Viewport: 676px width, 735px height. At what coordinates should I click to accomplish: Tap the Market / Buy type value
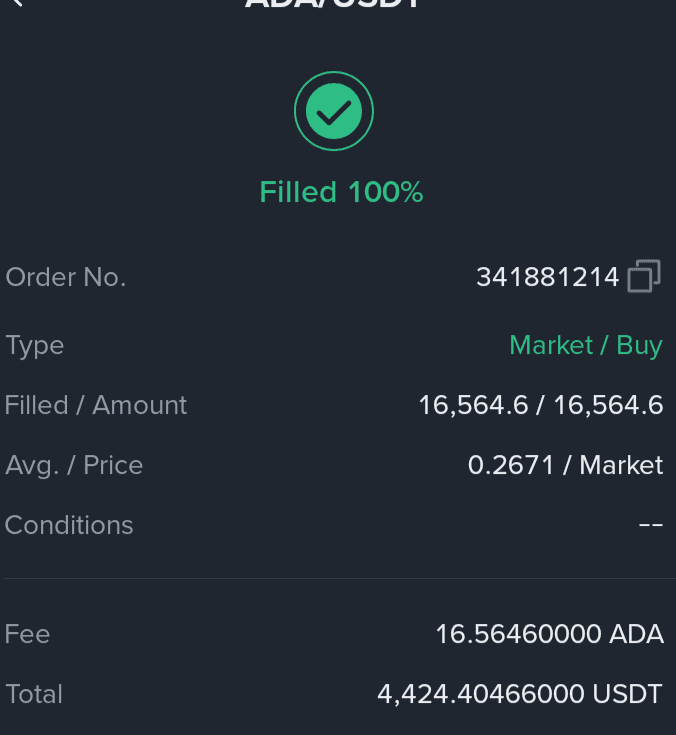pyautogui.click(x=586, y=346)
